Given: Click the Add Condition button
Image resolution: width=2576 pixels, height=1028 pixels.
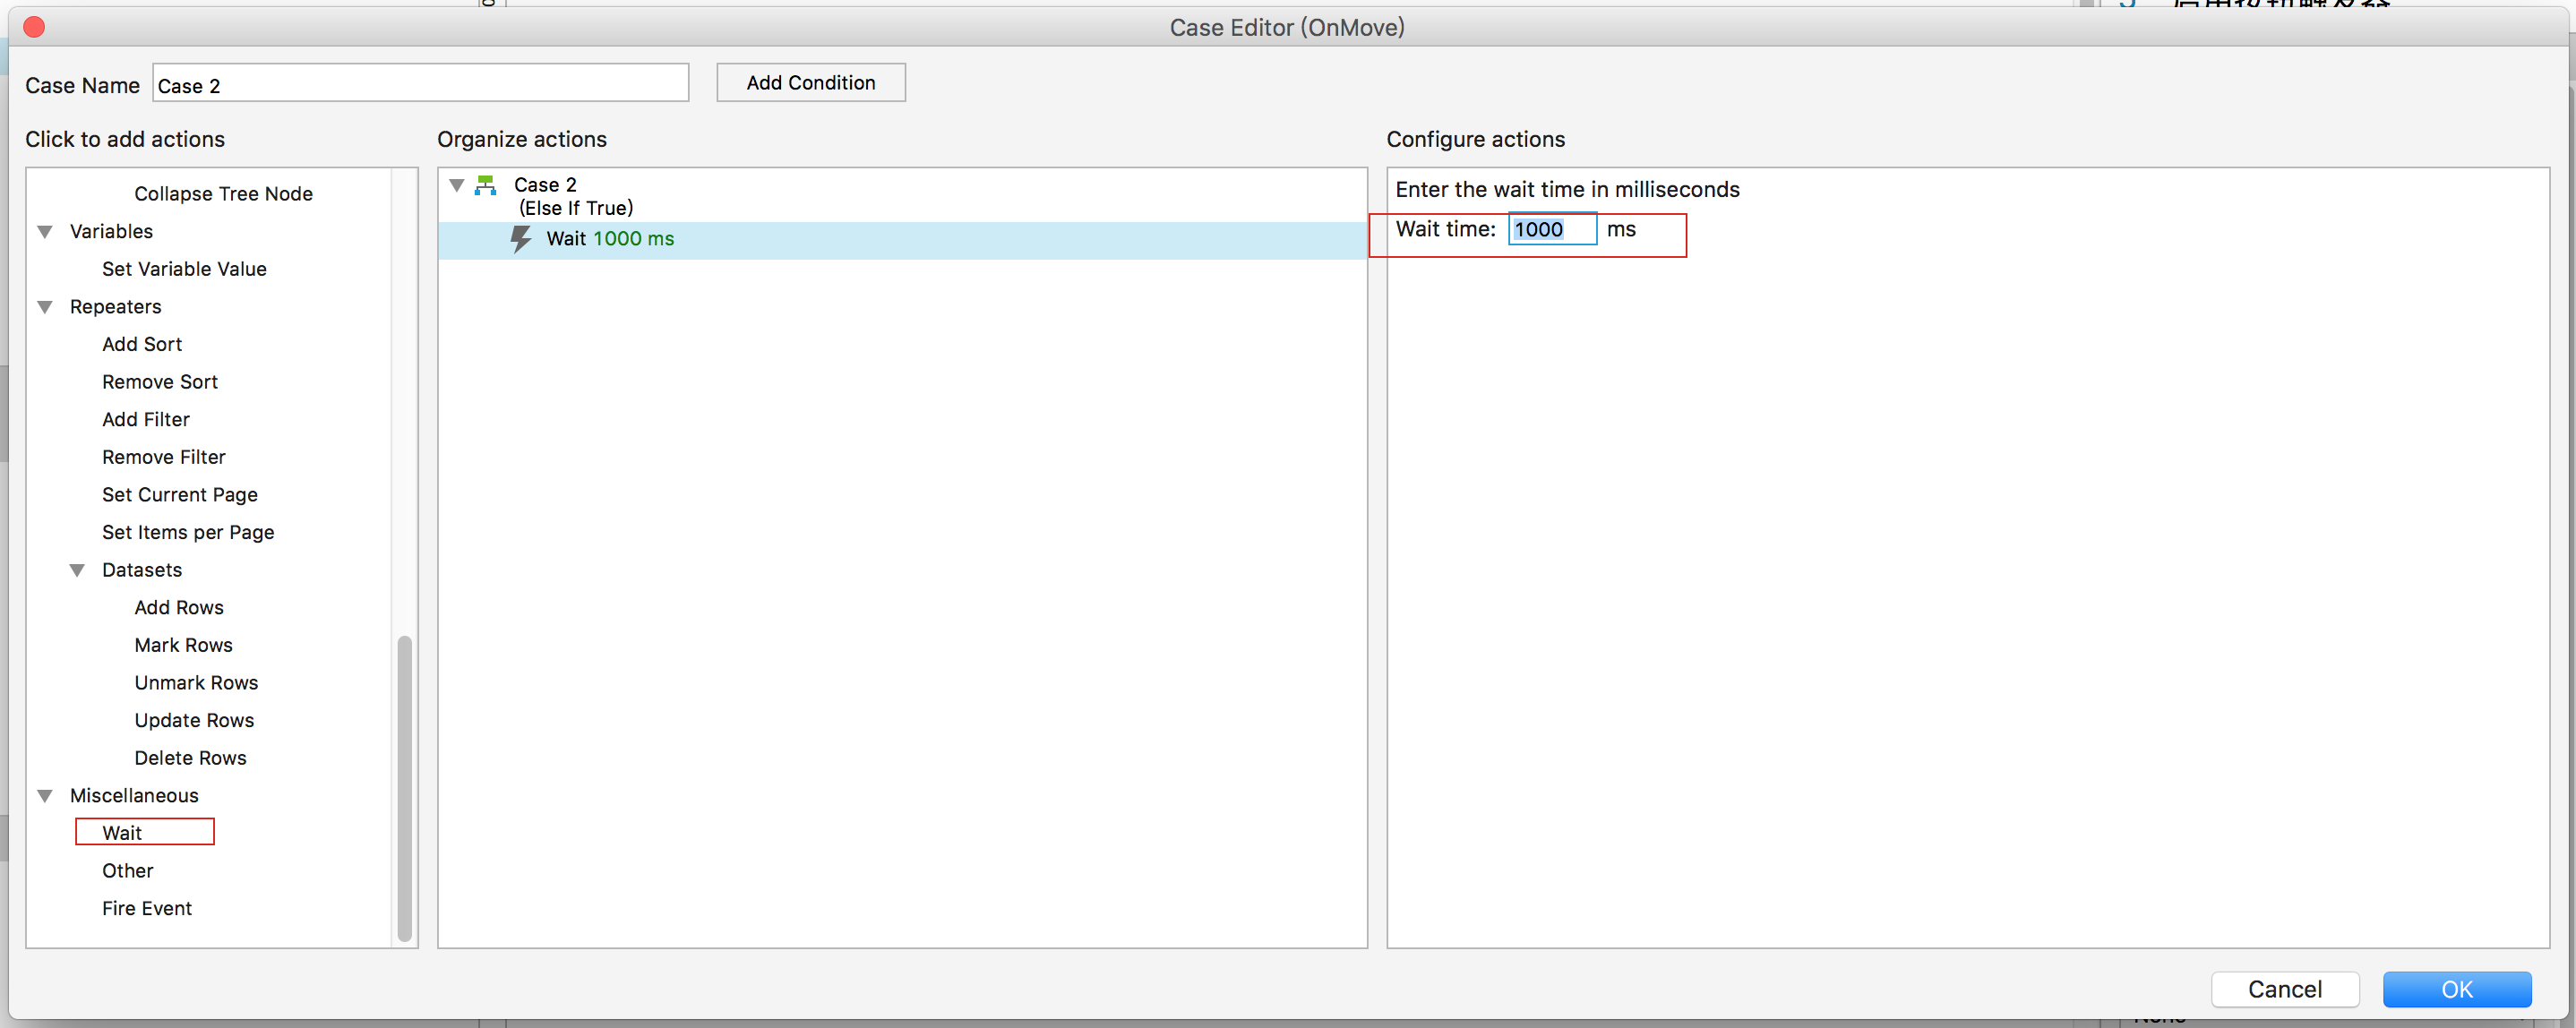Looking at the screenshot, I should pos(811,83).
